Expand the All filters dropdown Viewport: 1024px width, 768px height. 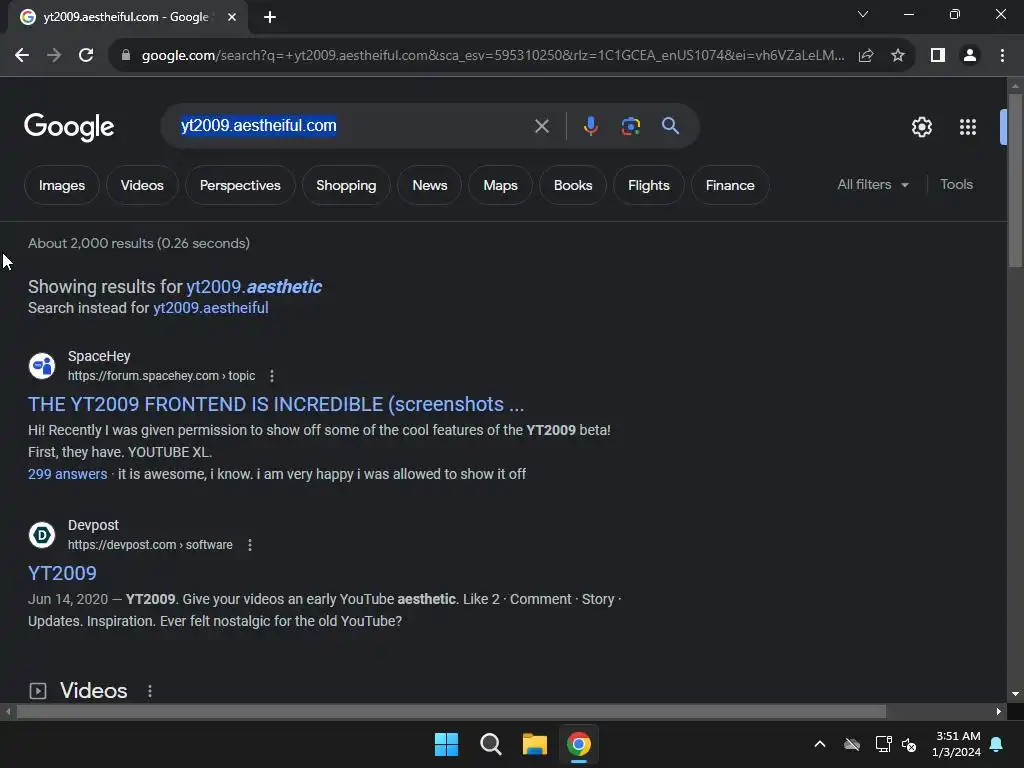tap(873, 185)
